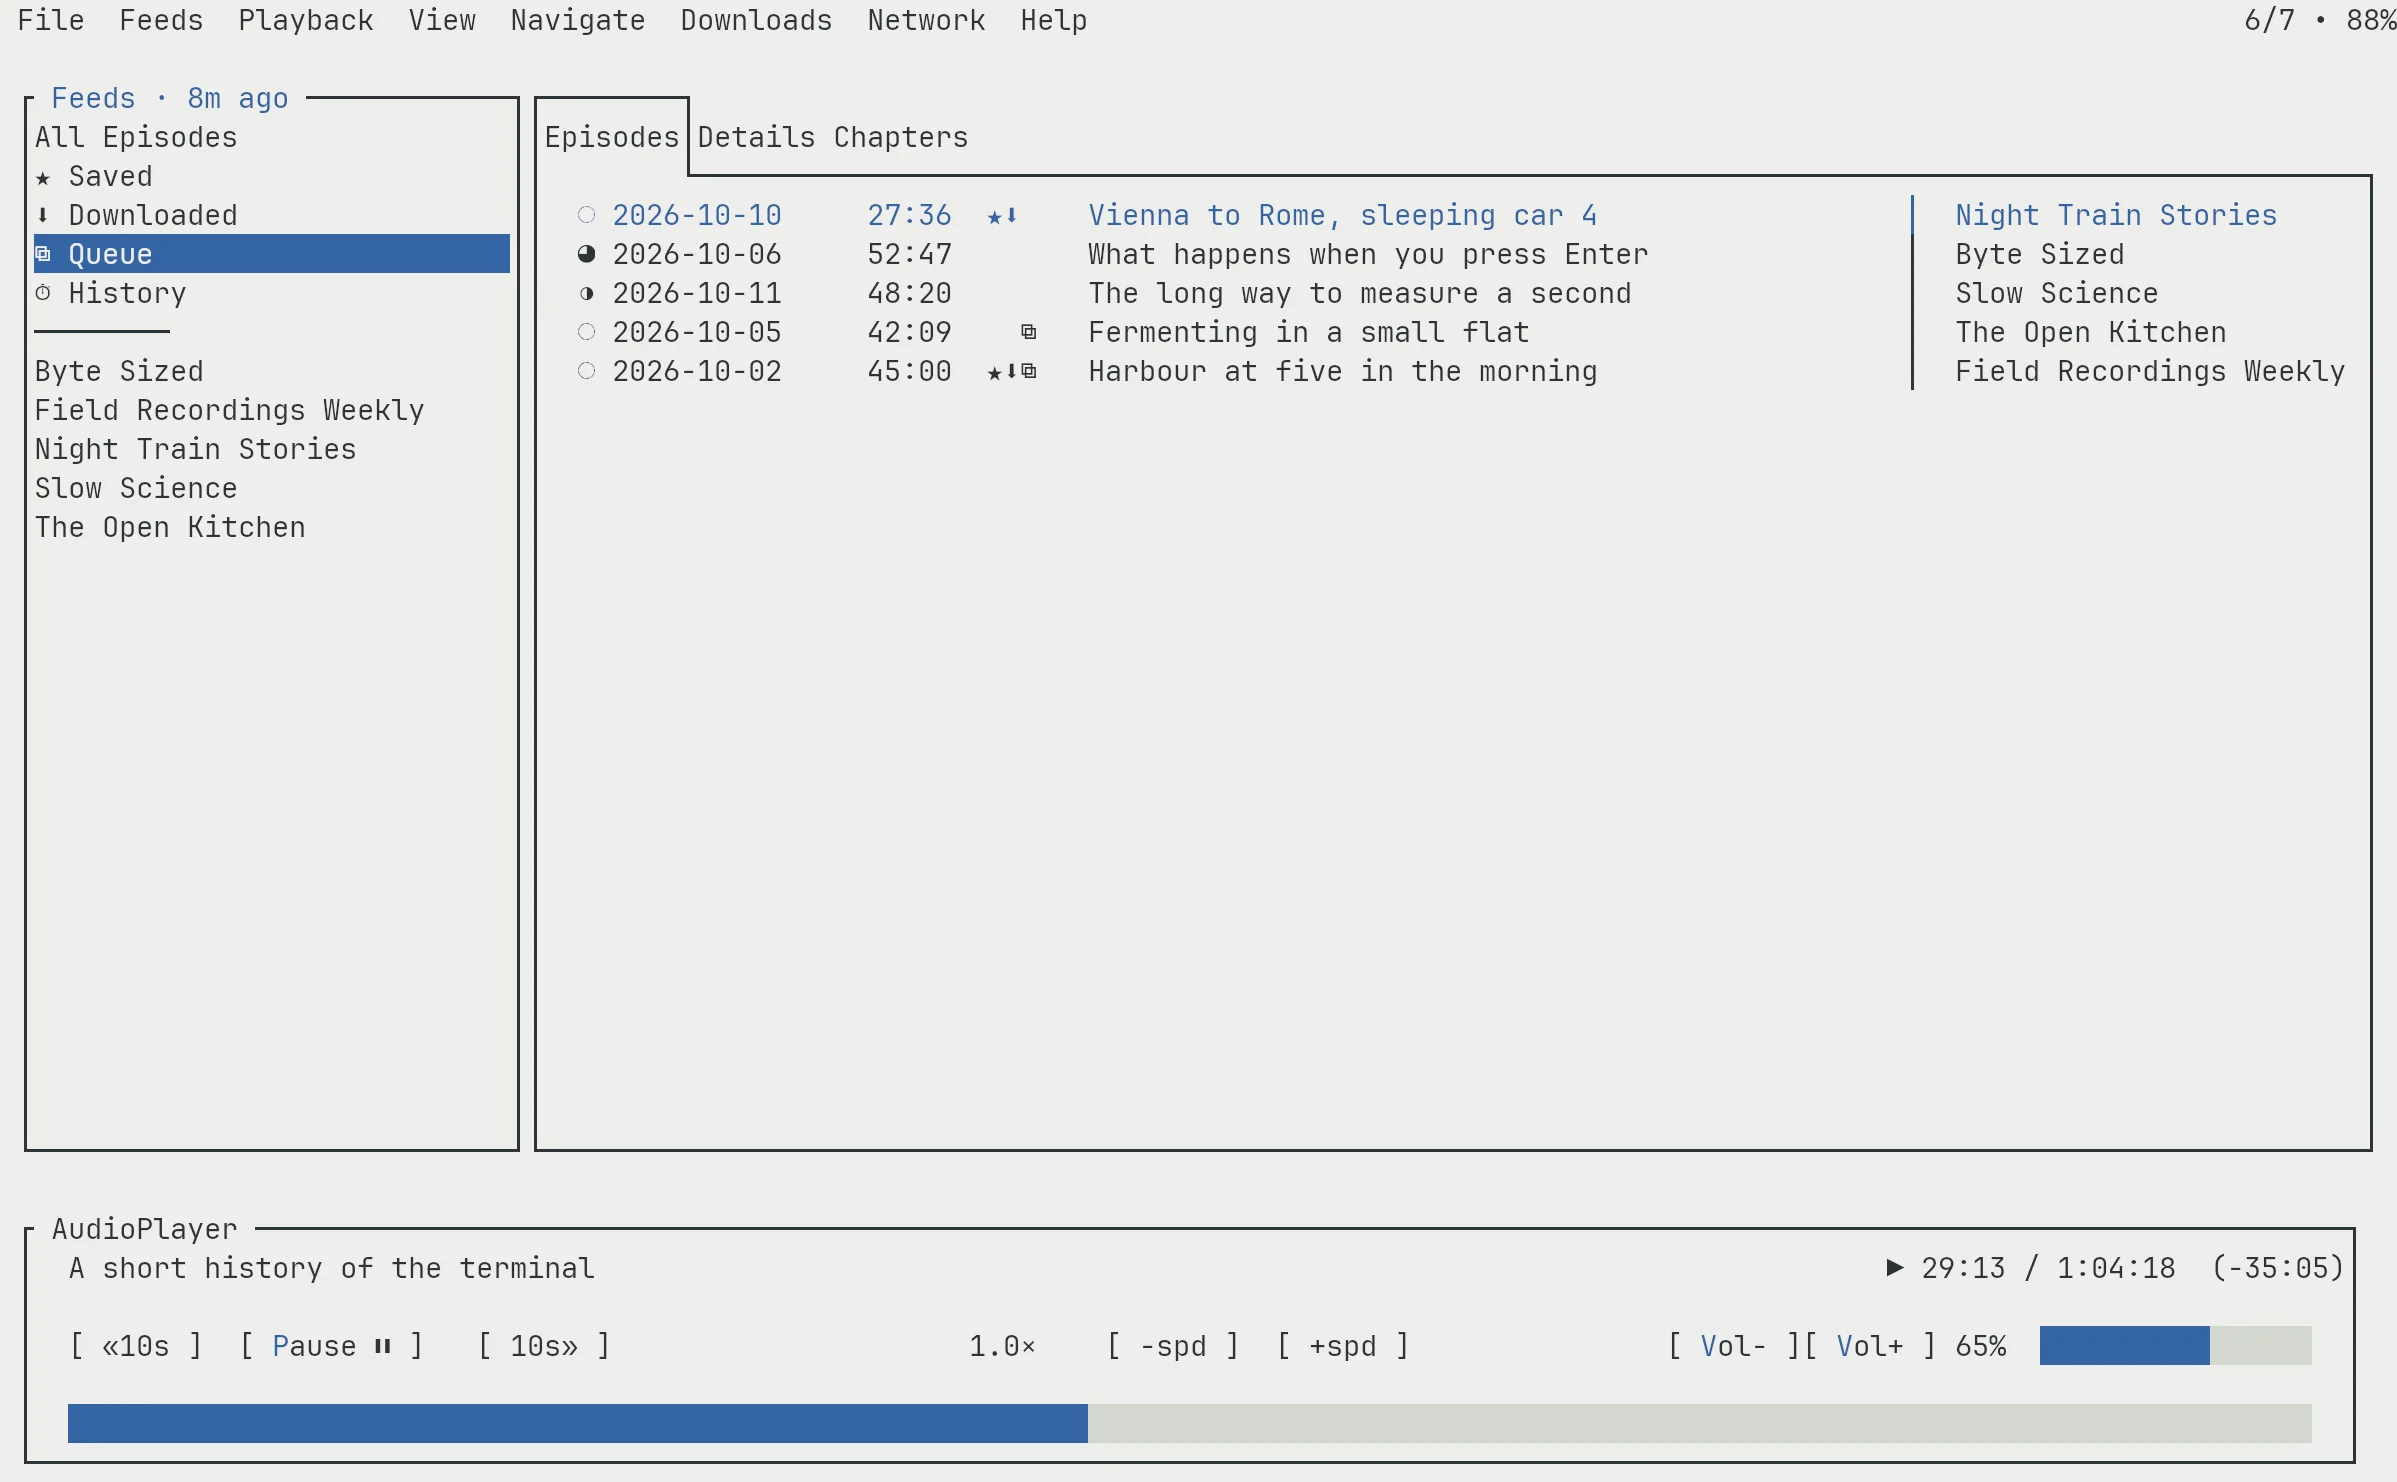
Task: Pause playback with the Pause button
Action: 332,1346
